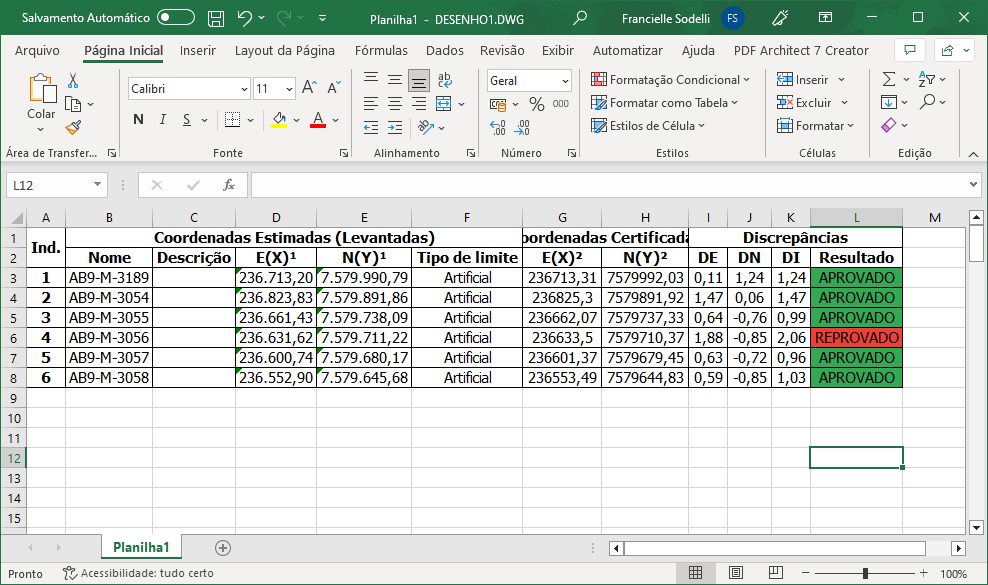Undo the last action

click(x=245, y=18)
